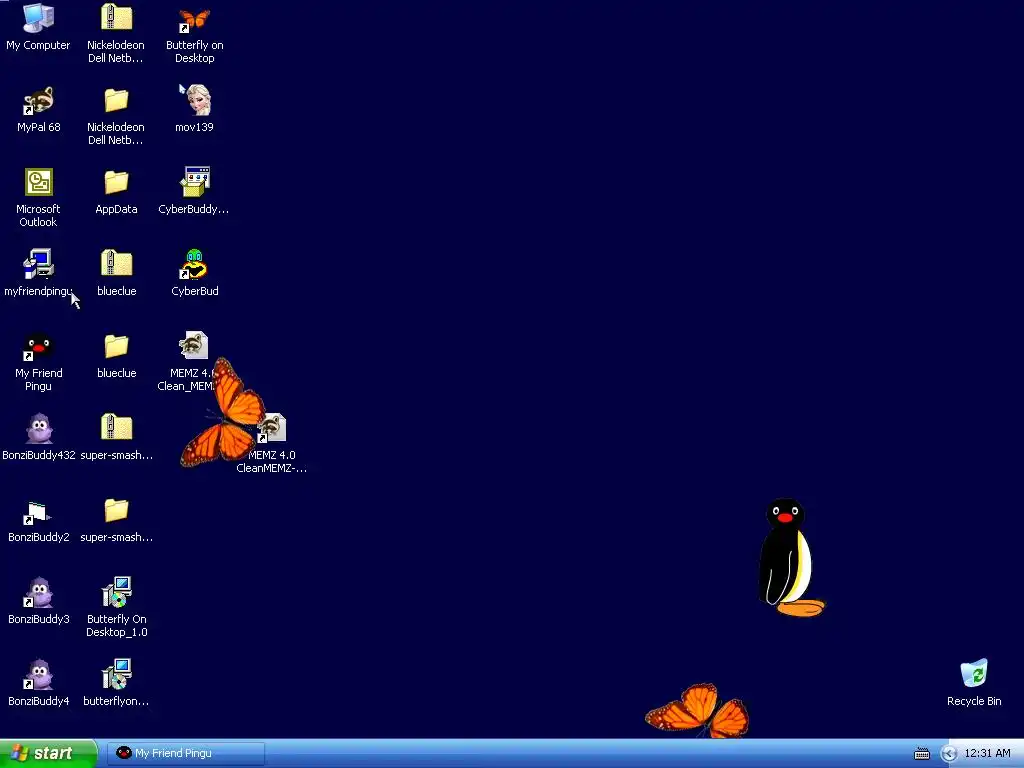1024x768 pixels.
Task: Click the 12:31 AM taskbar clock
Action: [987, 754]
